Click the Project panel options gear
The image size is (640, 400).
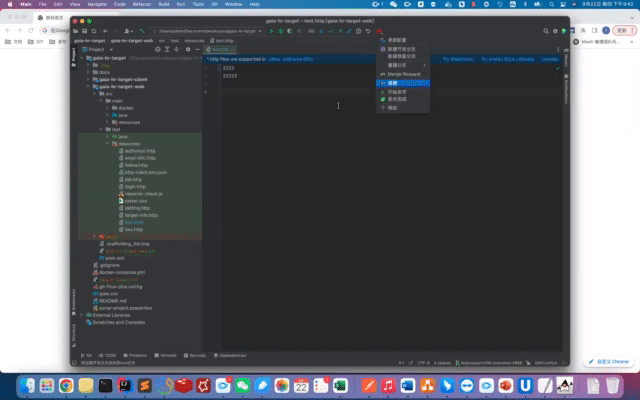coord(188,49)
